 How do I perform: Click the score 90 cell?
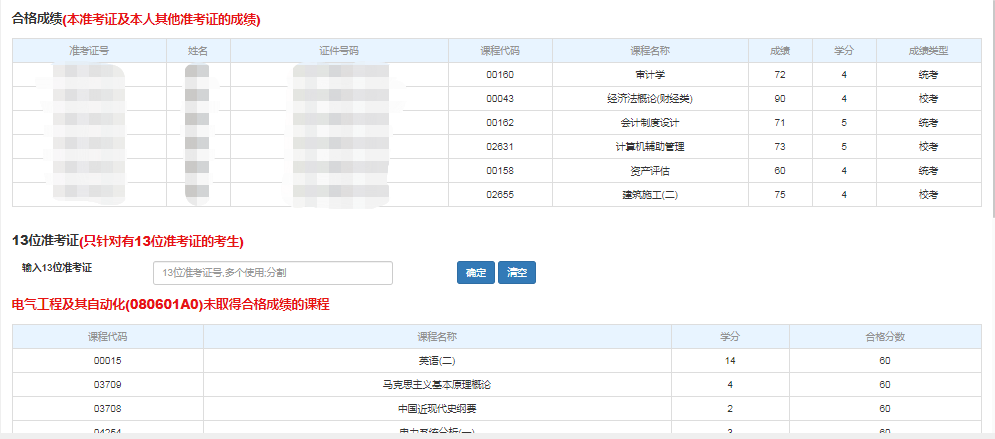(x=779, y=99)
